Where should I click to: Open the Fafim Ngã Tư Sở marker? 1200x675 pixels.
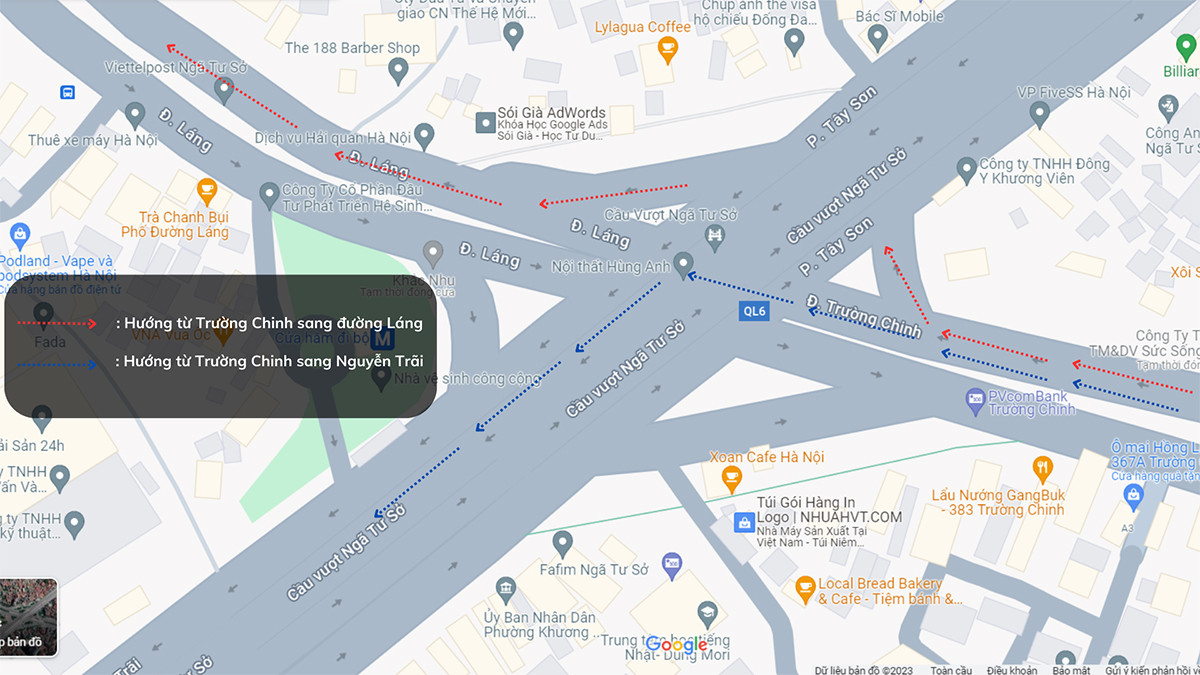[562, 544]
